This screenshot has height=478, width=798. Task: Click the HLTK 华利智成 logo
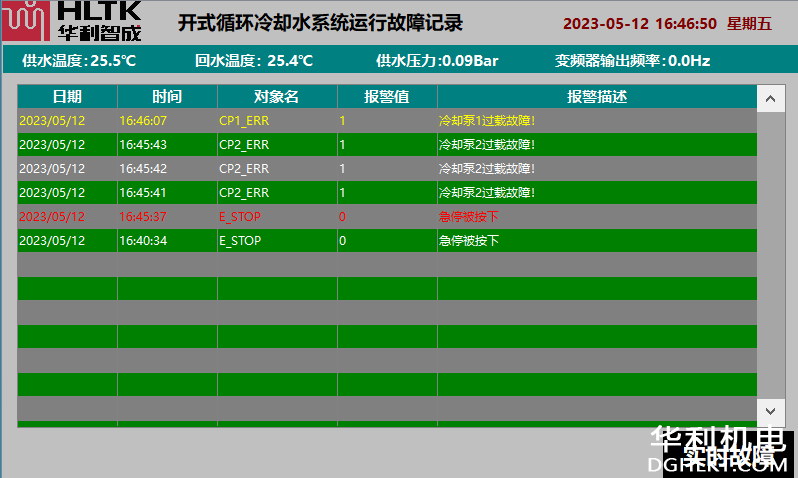(x=72, y=21)
